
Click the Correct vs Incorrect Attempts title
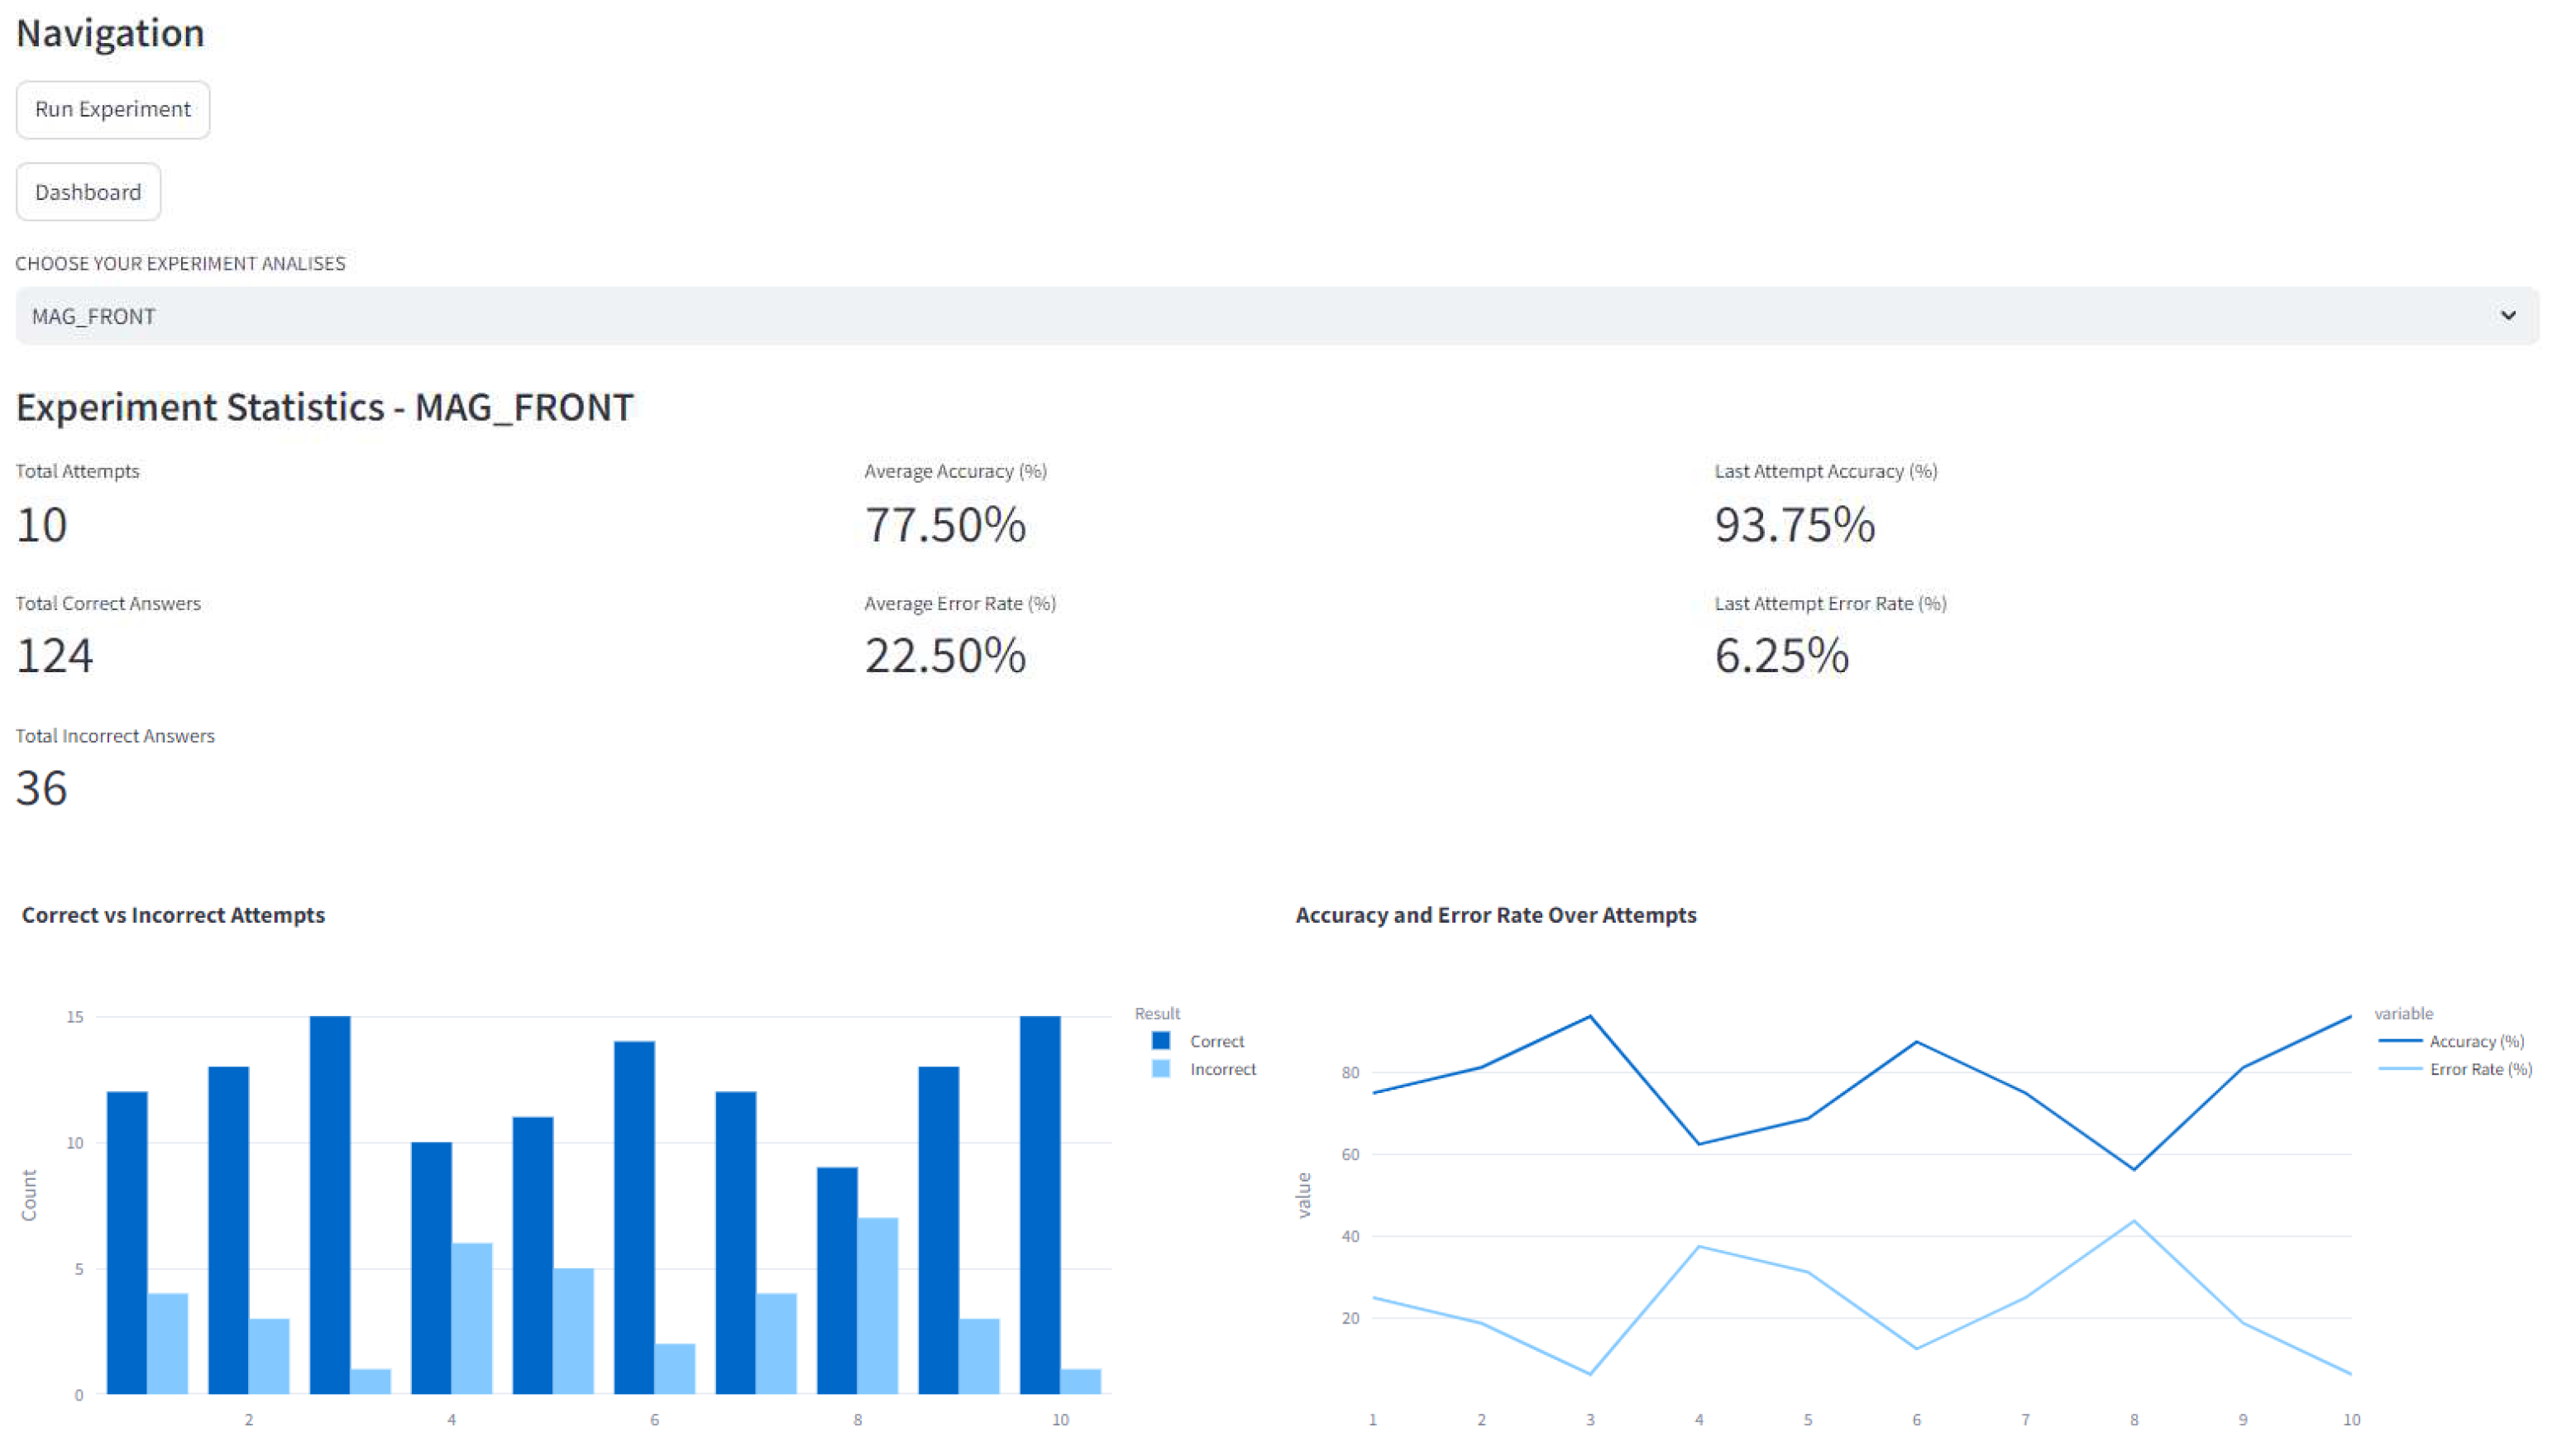173,915
